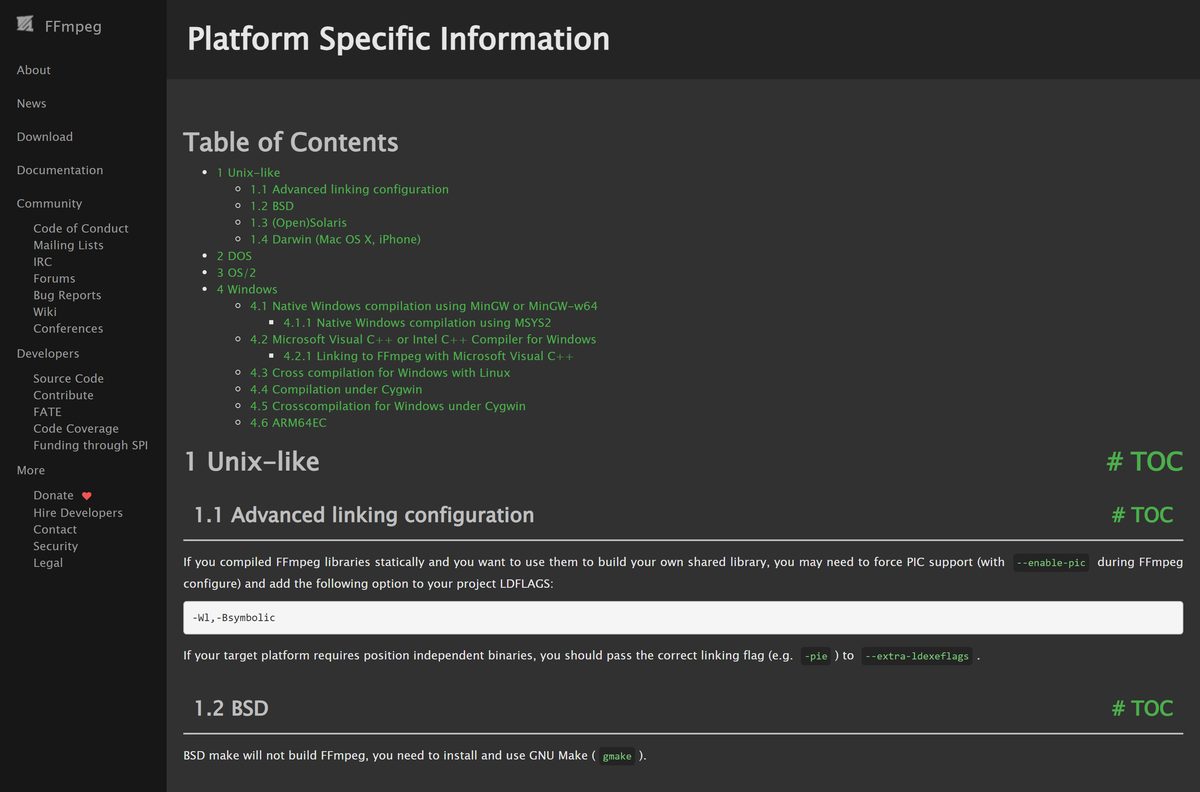Click the 'Platform Specific Information' page title
This screenshot has height=792, width=1200.
pos(398,38)
